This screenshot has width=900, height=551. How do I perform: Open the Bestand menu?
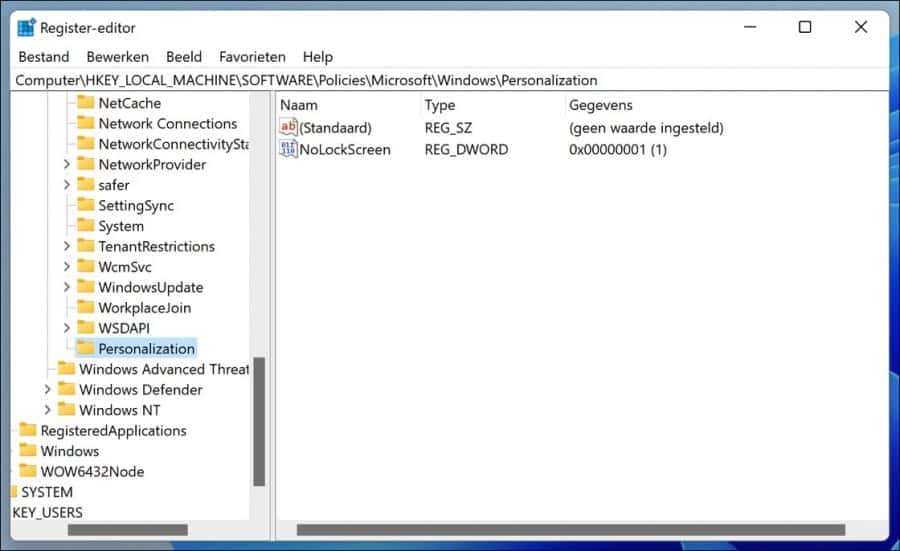click(x=44, y=57)
